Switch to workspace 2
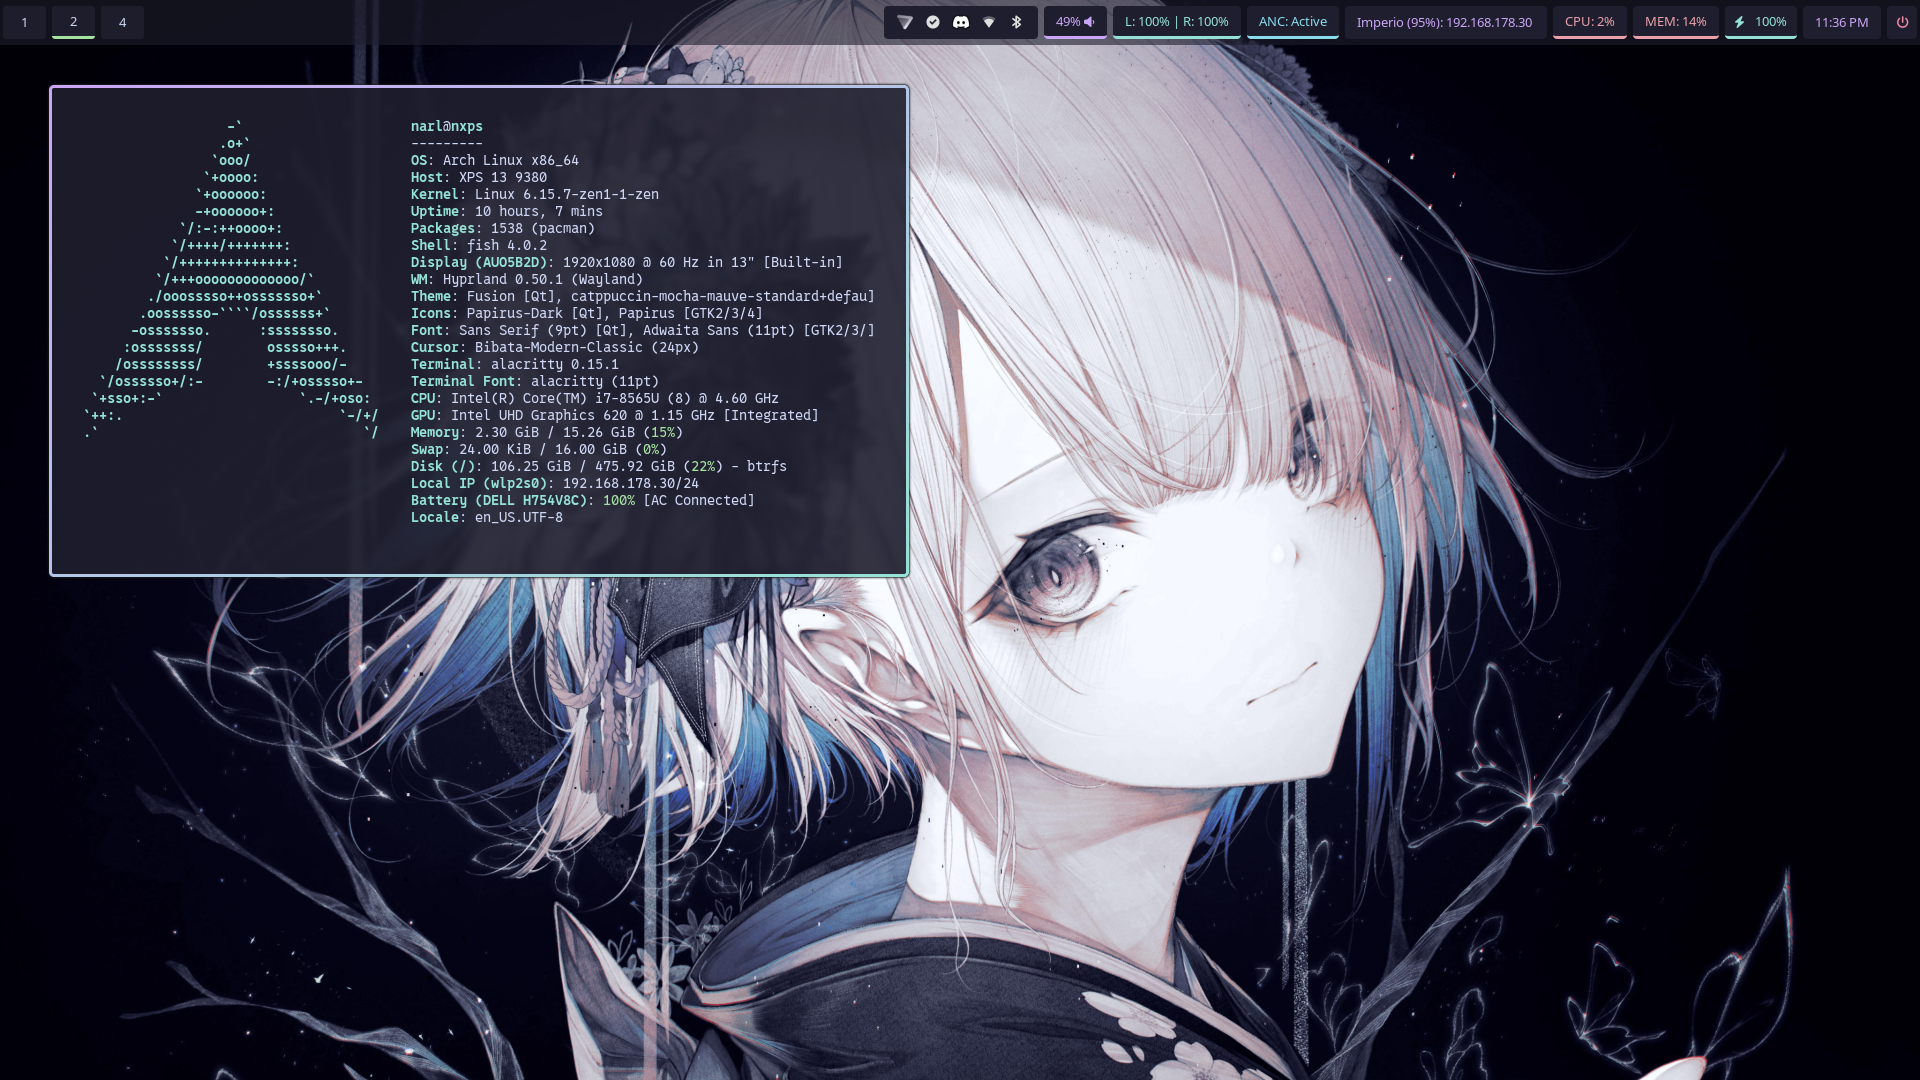 pyautogui.click(x=73, y=22)
